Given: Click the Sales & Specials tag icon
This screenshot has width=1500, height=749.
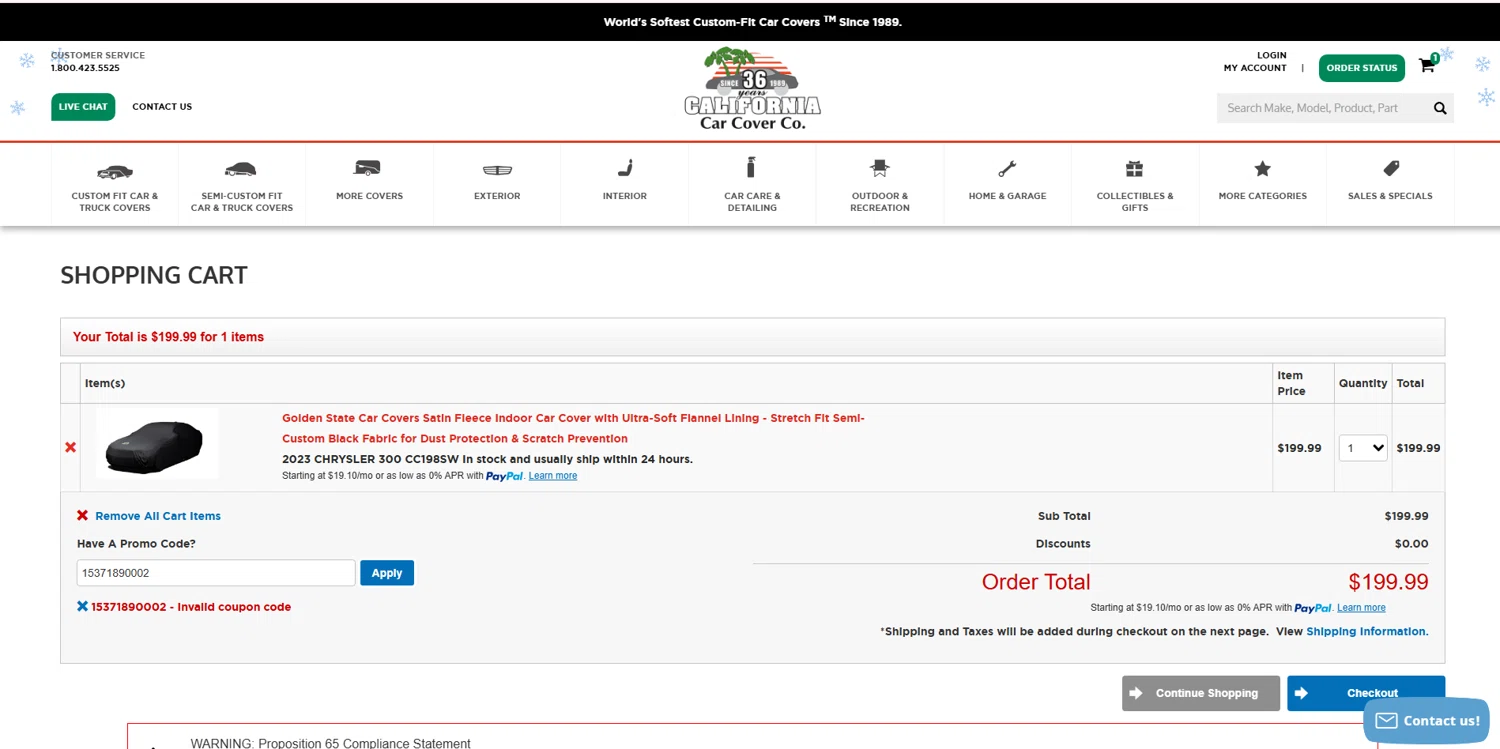Looking at the screenshot, I should click(x=1391, y=168).
